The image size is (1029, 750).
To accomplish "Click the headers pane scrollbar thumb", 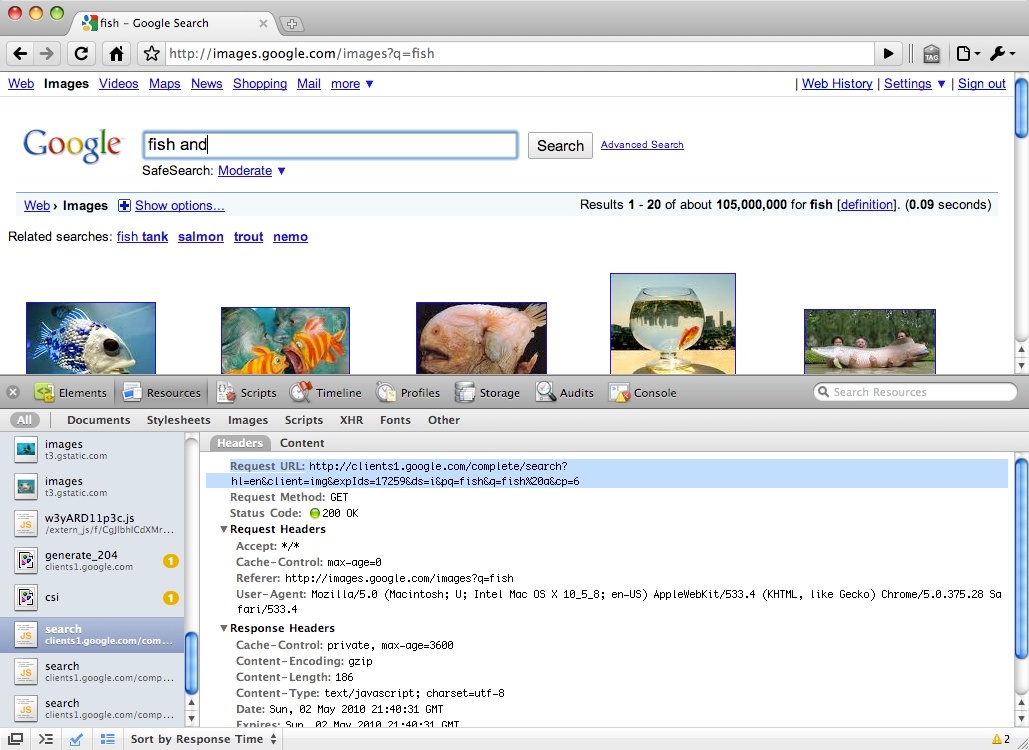I will (x=1021, y=558).
